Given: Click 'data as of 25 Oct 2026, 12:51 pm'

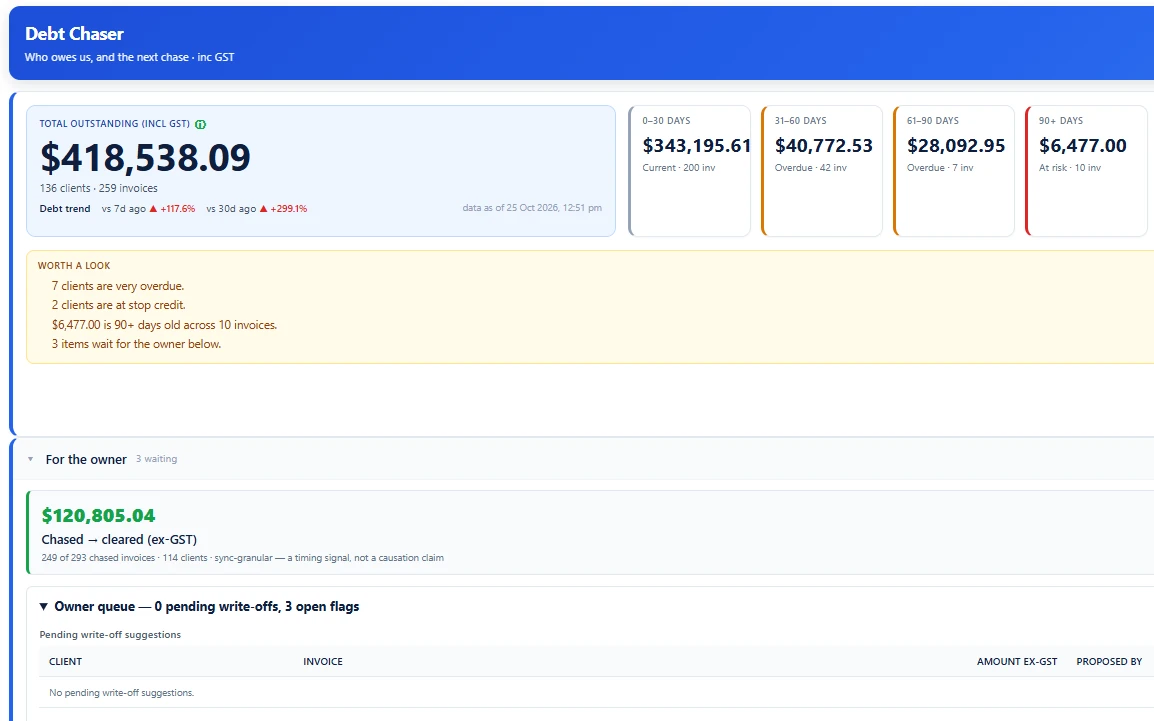Looking at the screenshot, I should click(532, 208).
